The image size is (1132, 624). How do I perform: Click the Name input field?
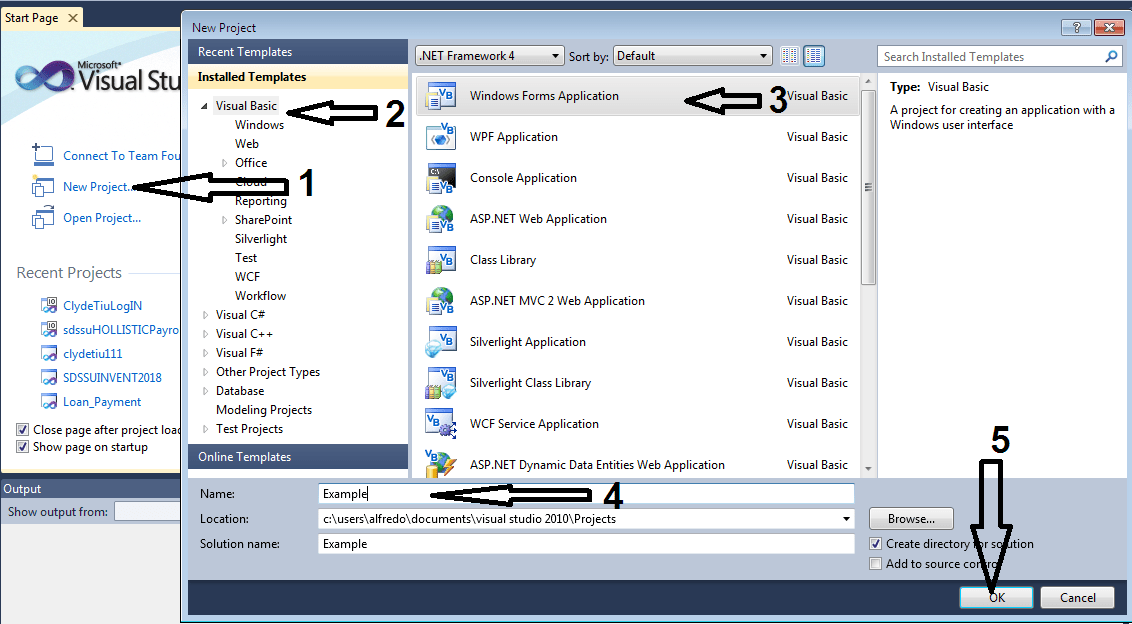(585, 493)
